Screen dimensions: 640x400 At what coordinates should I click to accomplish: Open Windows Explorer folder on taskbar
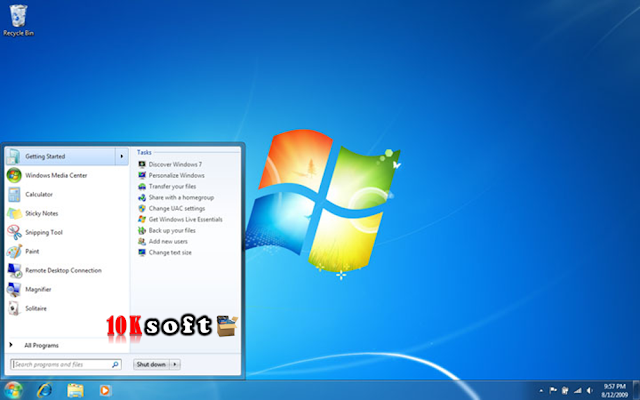click(x=75, y=391)
